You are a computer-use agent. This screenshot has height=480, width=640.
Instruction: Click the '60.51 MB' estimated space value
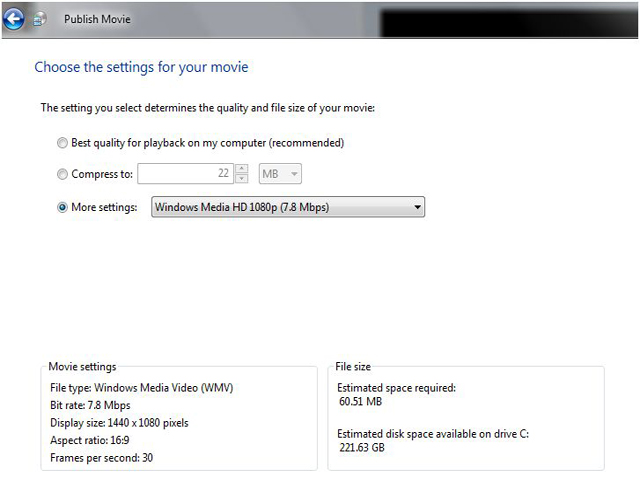[360, 402]
